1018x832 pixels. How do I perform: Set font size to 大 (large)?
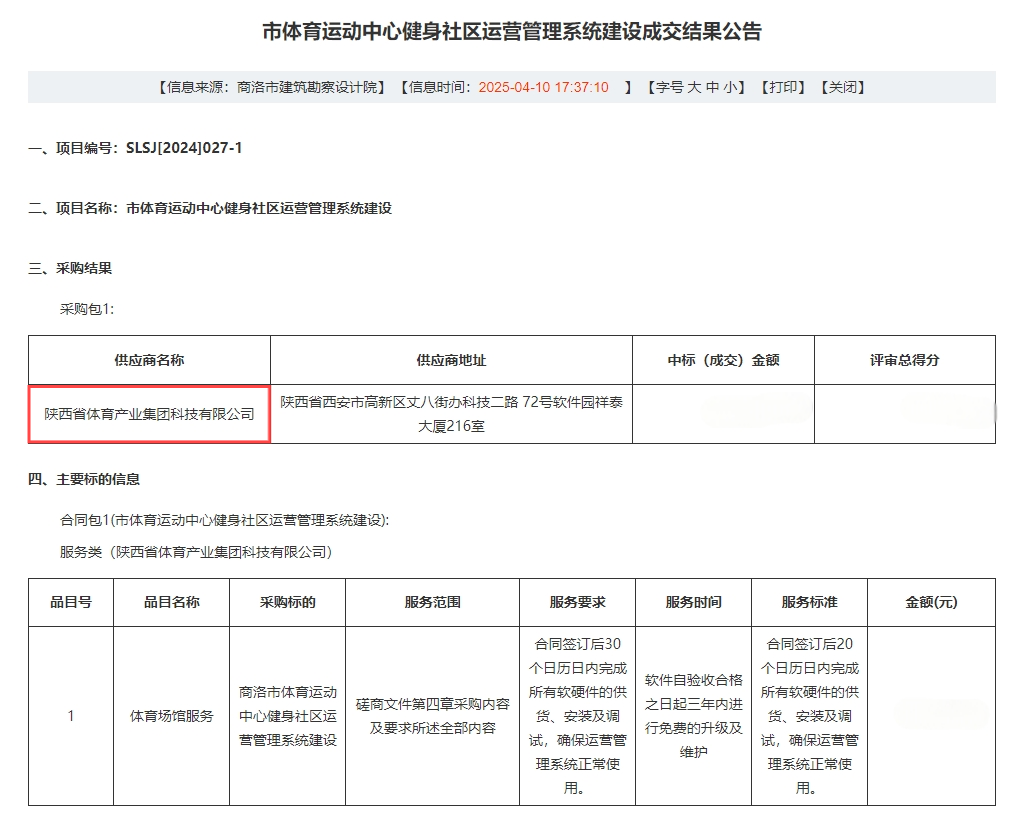[693, 87]
